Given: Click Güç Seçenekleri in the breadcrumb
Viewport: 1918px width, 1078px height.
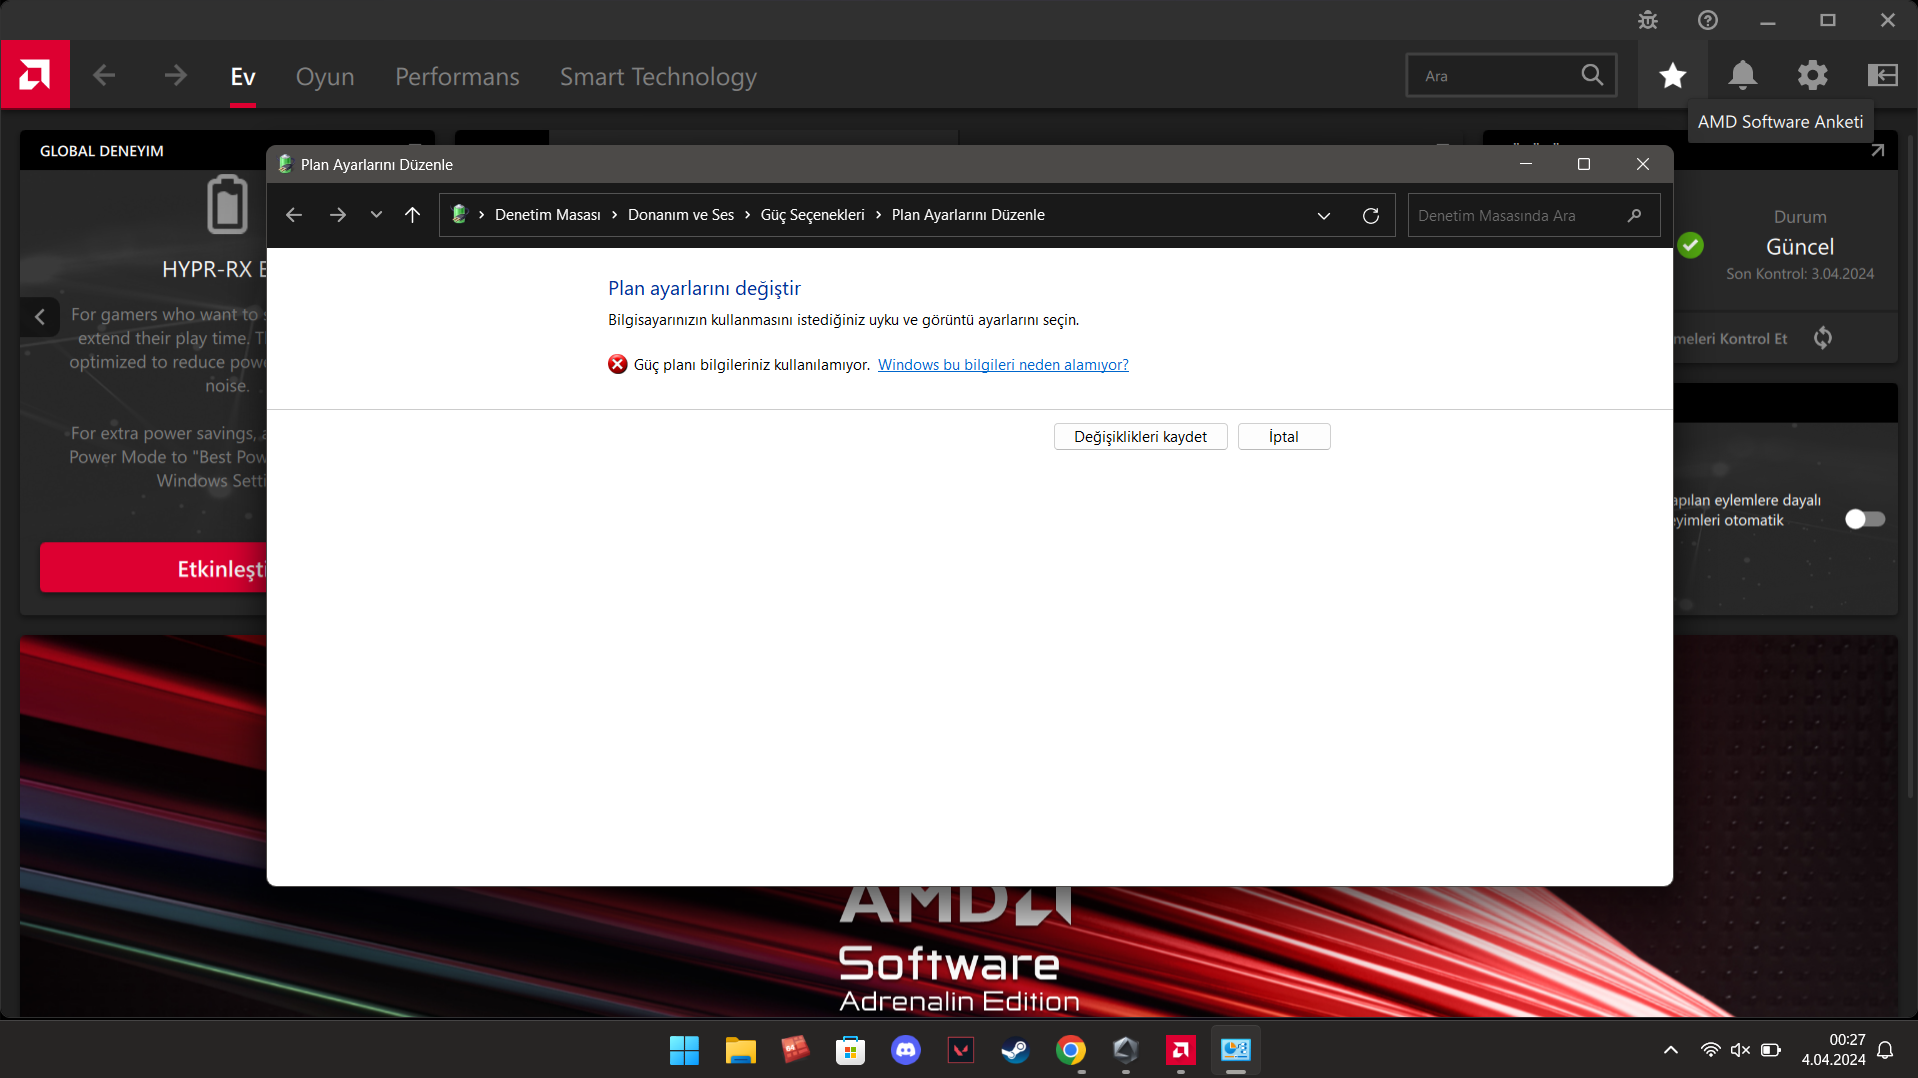Looking at the screenshot, I should pos(813,215).
